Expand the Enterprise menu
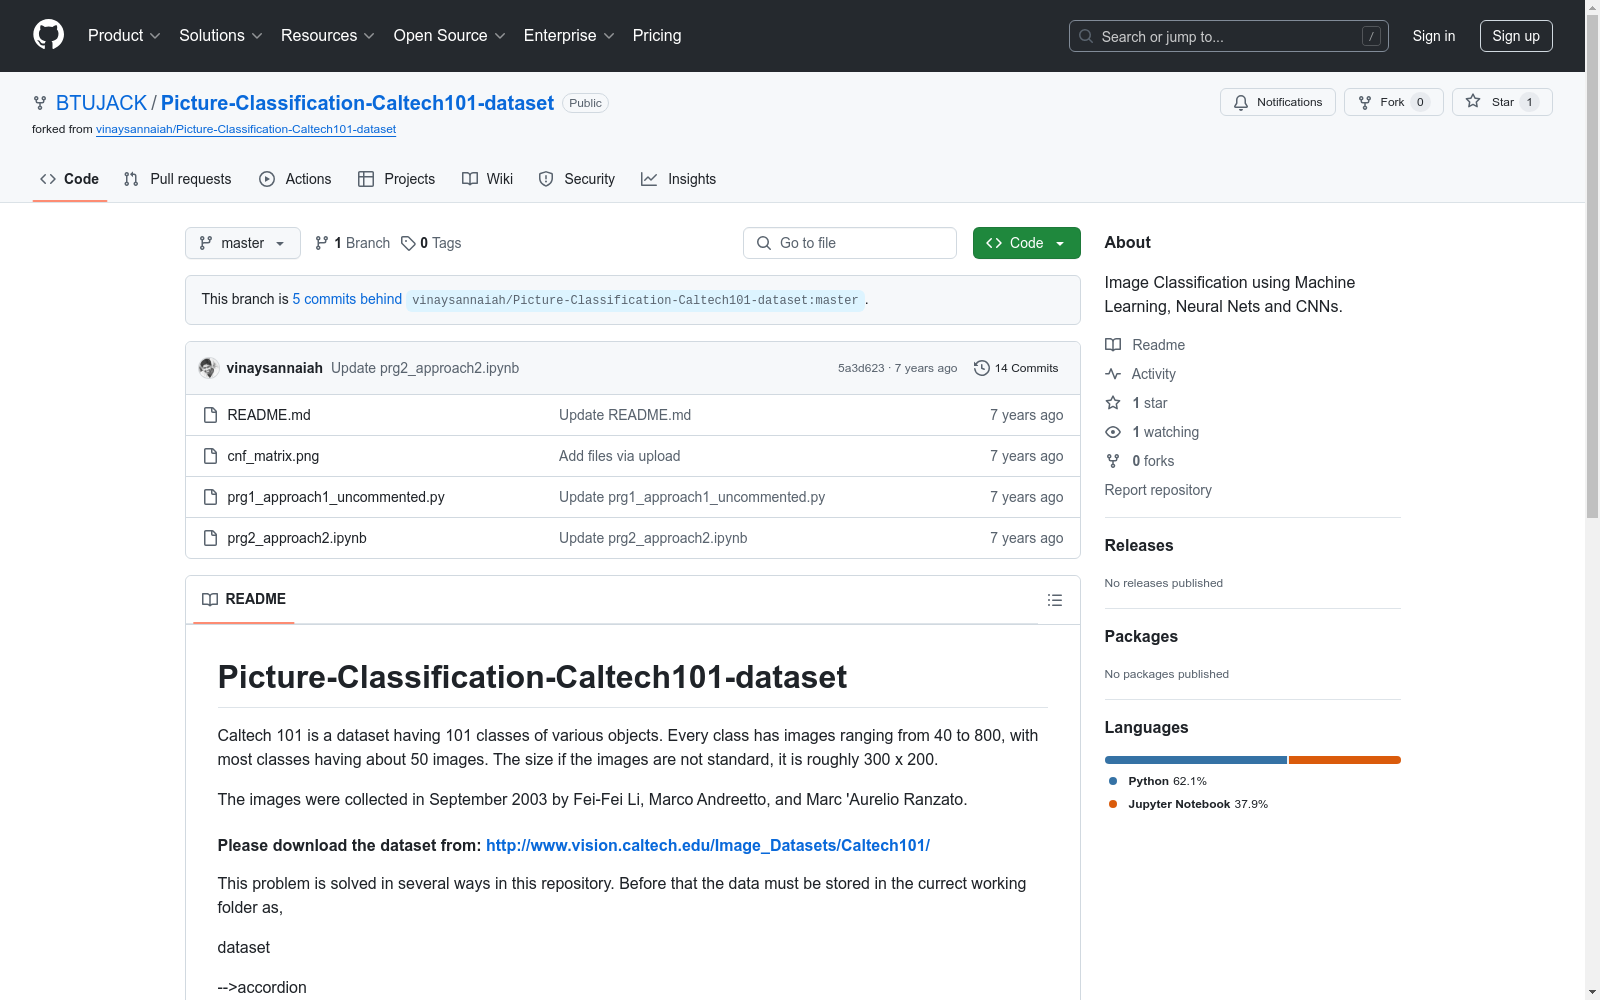The height and width of the screenshot is (1000, 1600). tap(569, 35)
